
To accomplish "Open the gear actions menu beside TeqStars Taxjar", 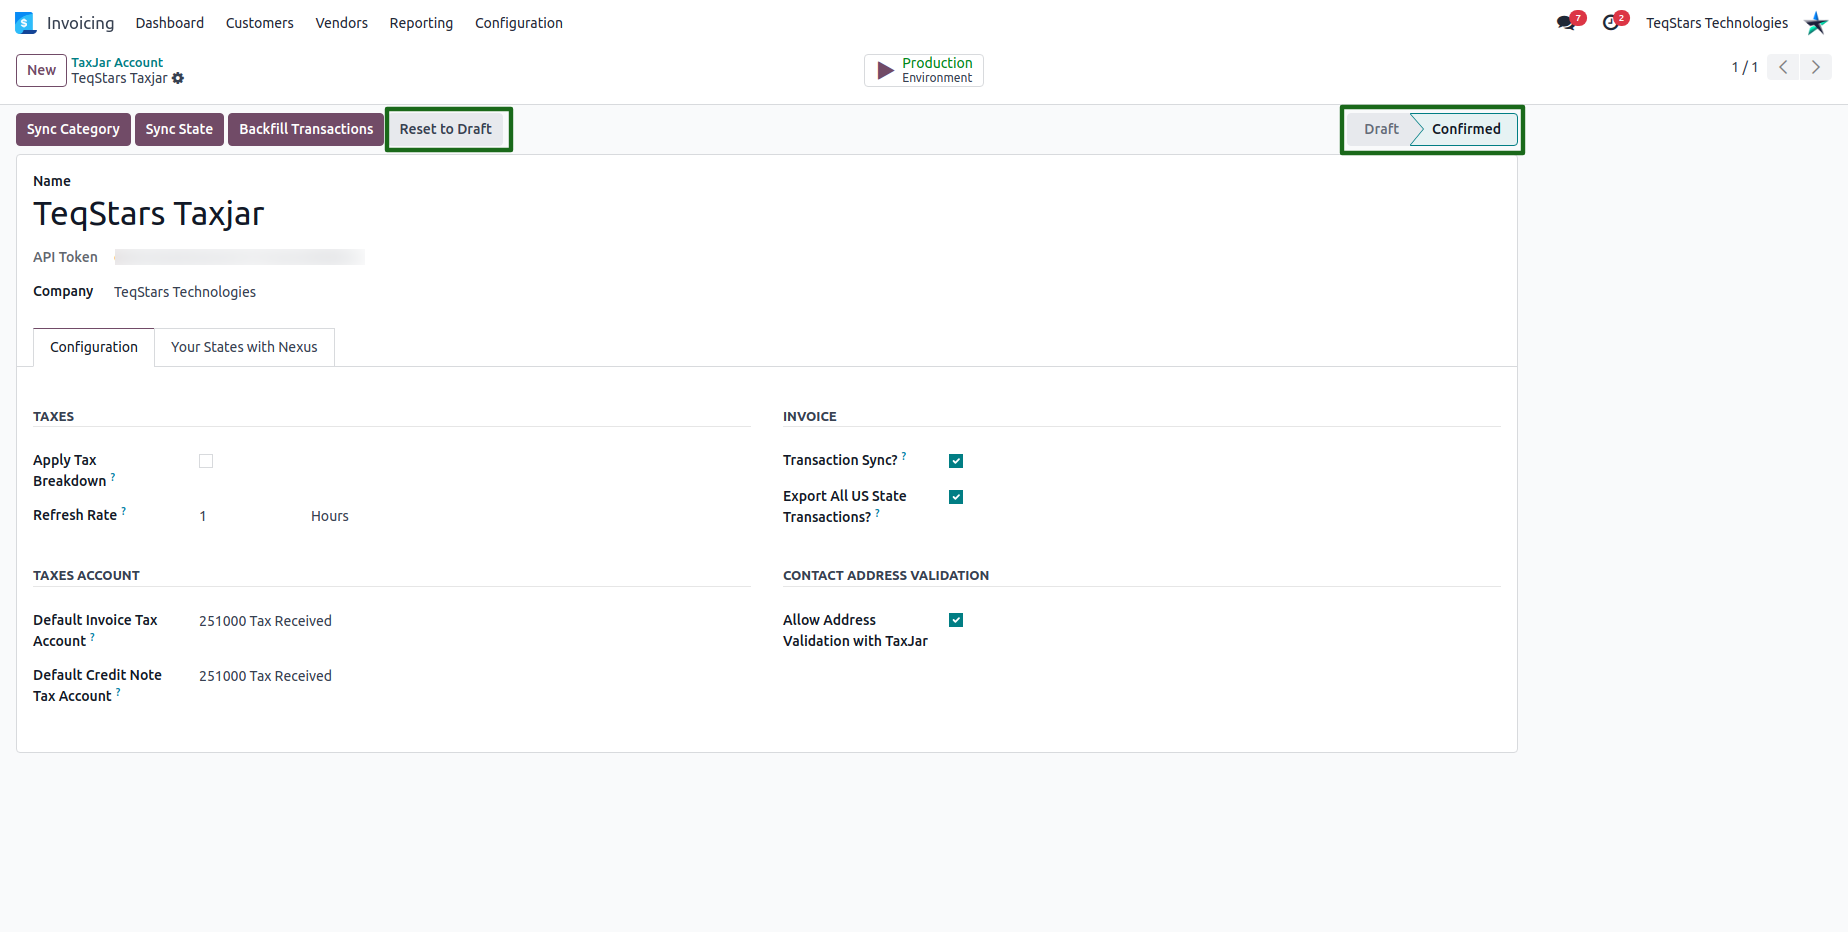I will (178, 78).
